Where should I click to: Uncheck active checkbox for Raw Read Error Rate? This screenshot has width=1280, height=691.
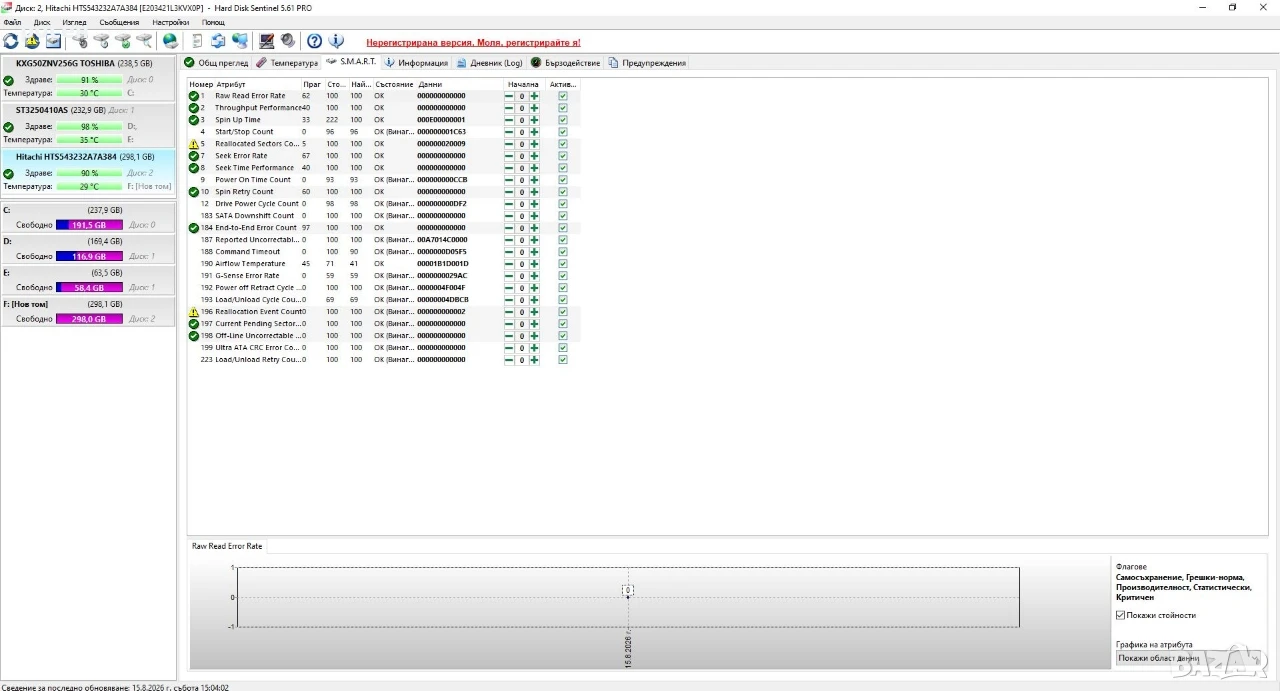[563, 96]
